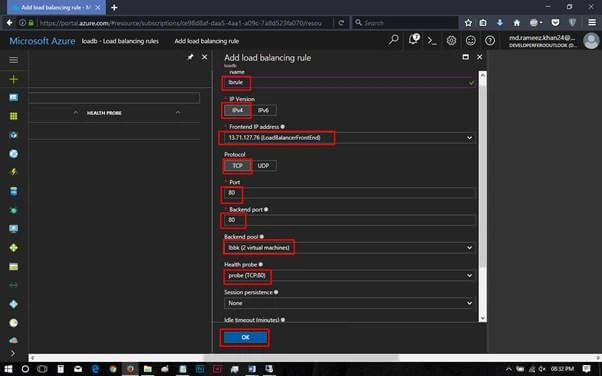Open Firefox in the Windows taskbar
Image resolution: width=602 pixels, height=376 pixels.
pyautogui.click(x=130, y=369)
